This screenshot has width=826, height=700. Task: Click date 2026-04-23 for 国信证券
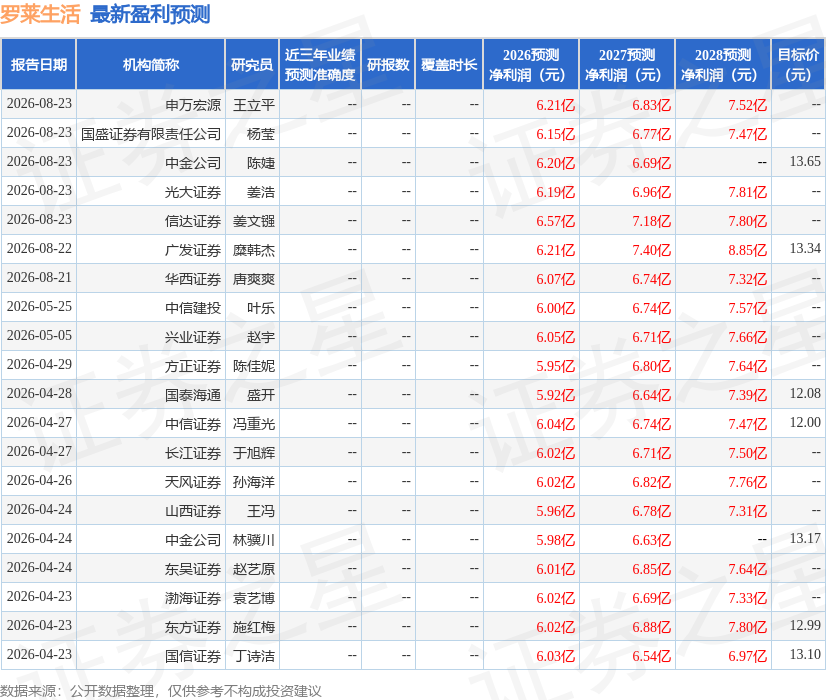[40, 654]
